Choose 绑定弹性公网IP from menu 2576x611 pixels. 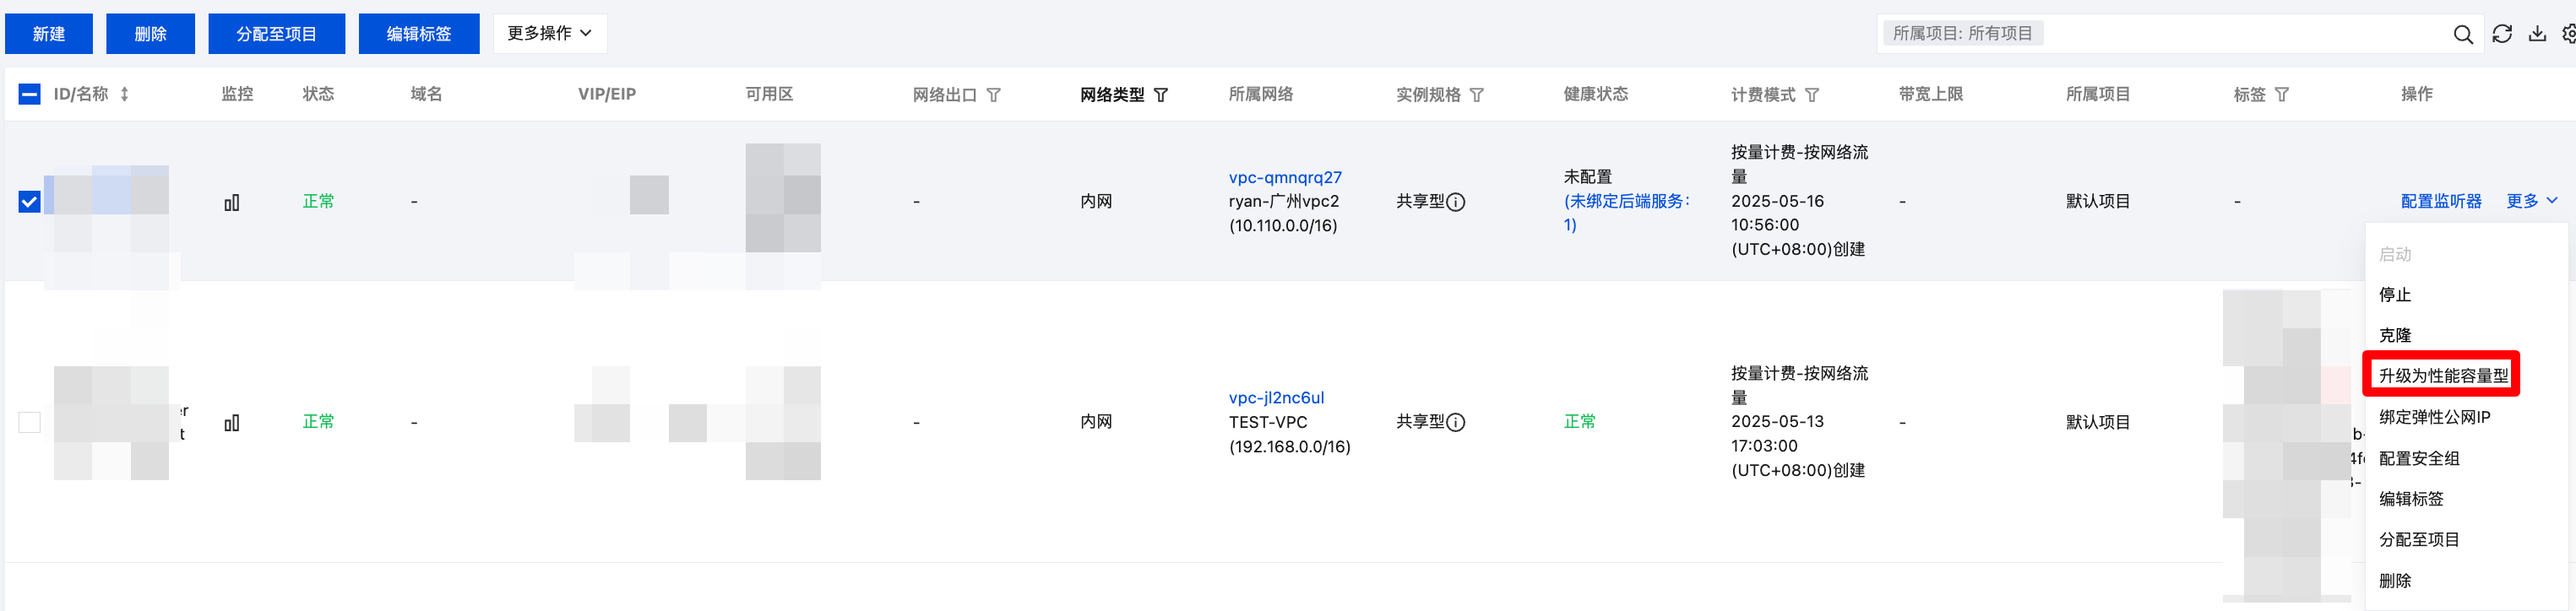[2434, 417]
